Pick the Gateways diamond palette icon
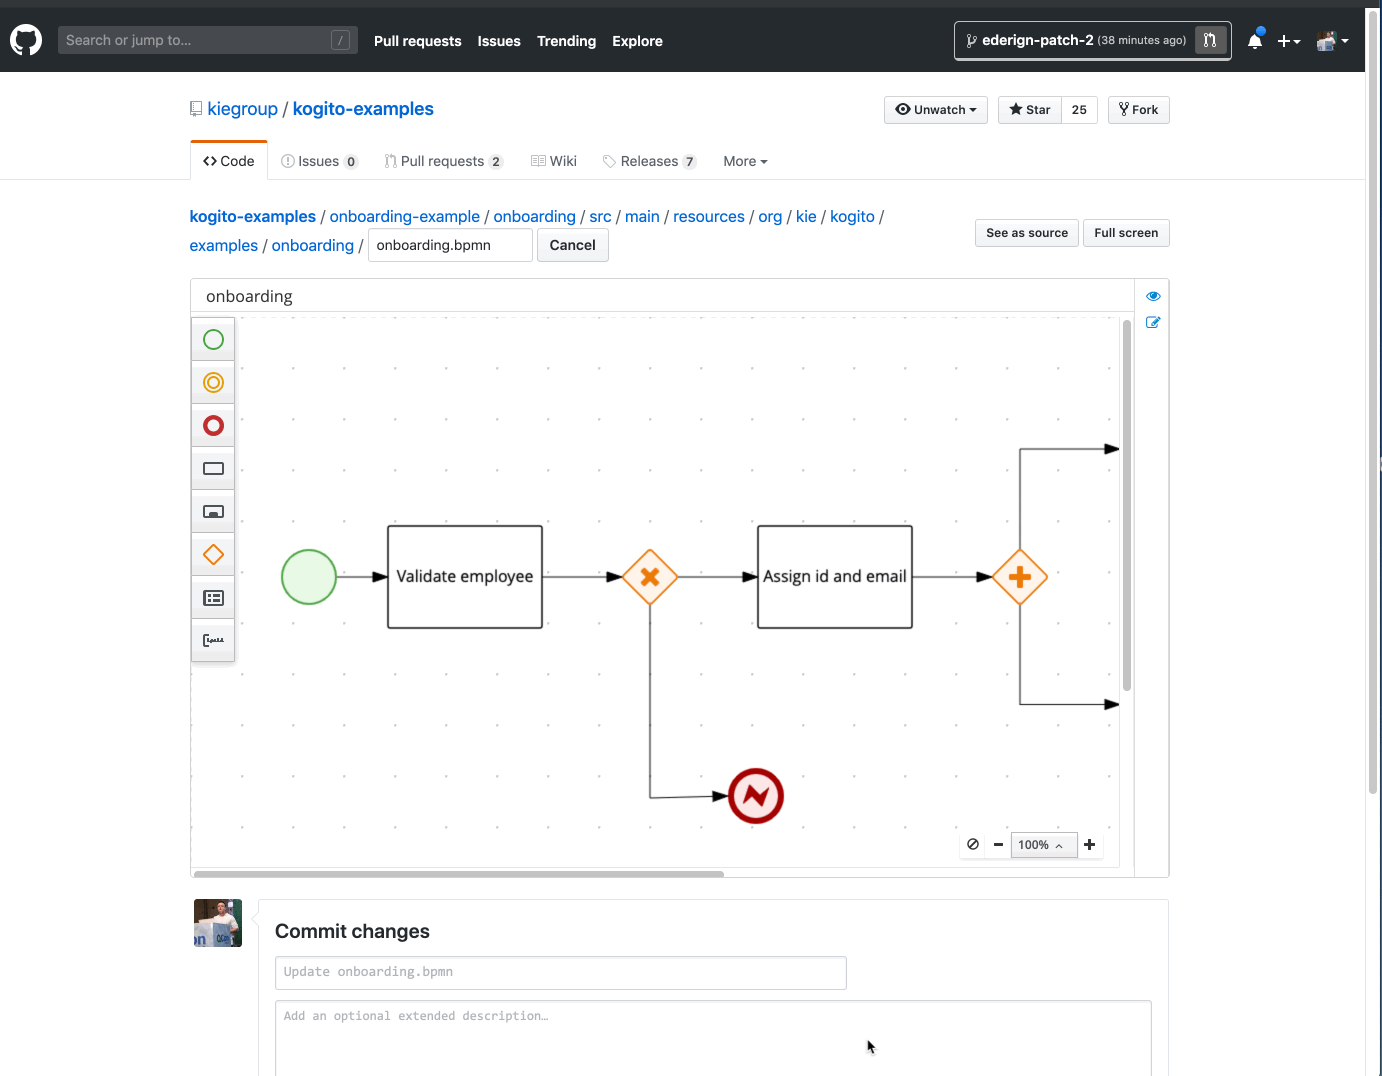This screenshot has height=1076, width=1382. coord(213,555)
